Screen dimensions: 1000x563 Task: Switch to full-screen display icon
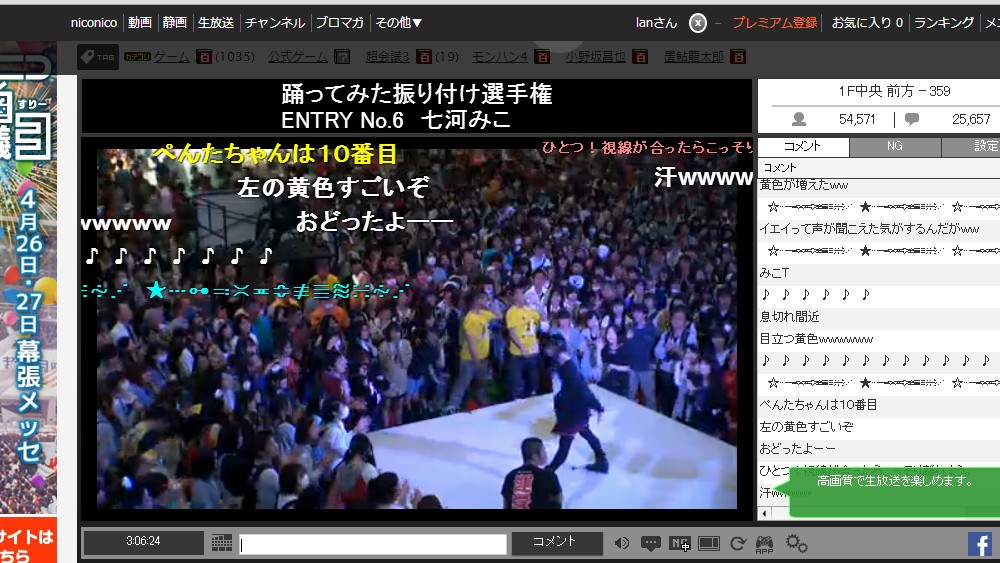pos(709,543)
